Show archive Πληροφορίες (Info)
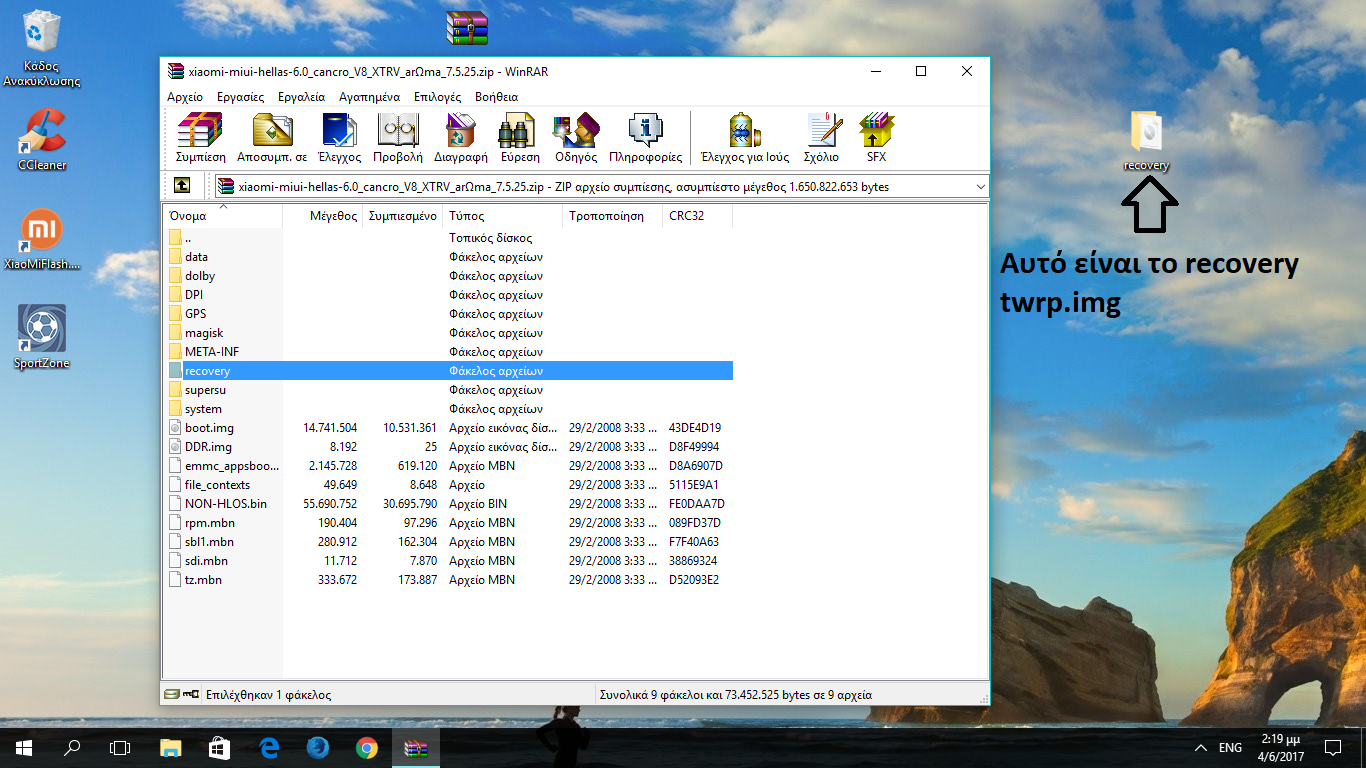Viewport: 1366px width, 768px height. tap(645, 137)
